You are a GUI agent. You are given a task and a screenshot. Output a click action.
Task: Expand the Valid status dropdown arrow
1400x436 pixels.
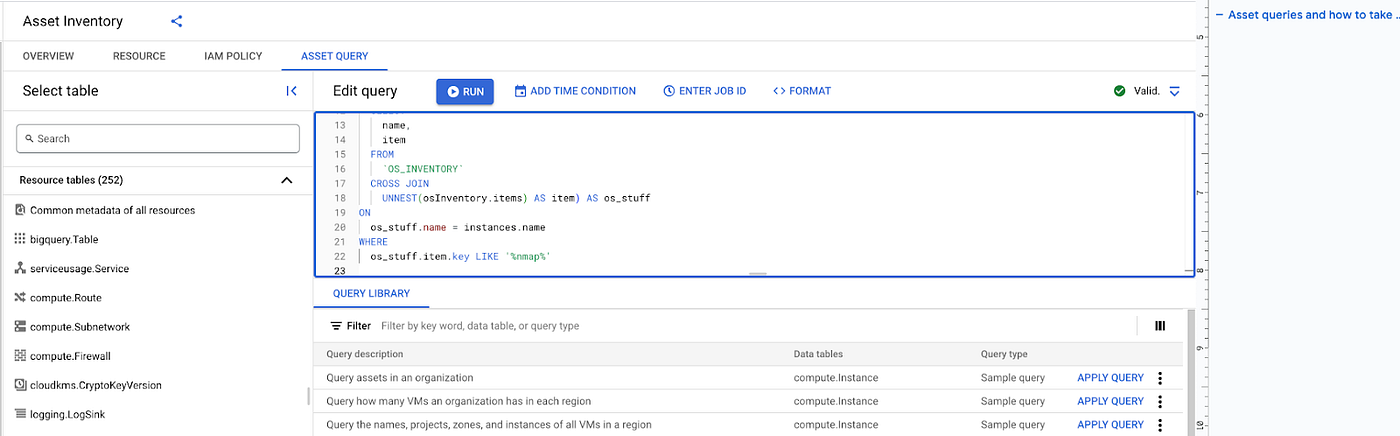coord(1174,91)
